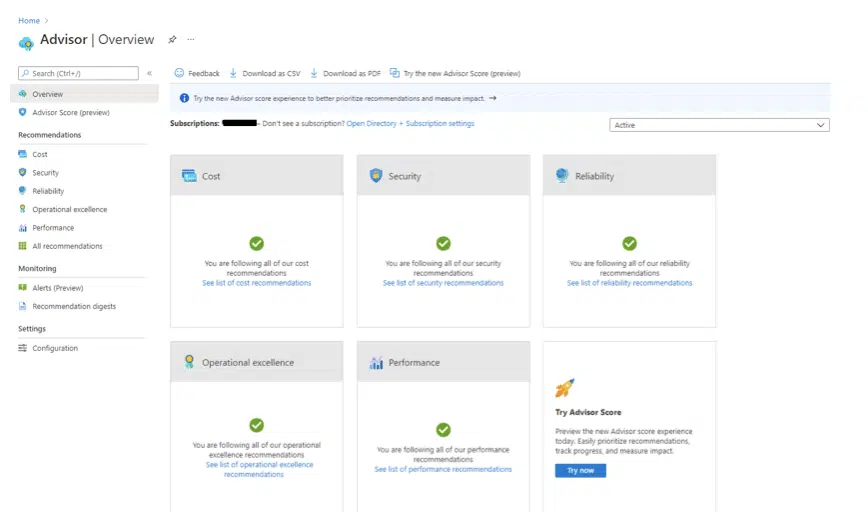Follow the arrow at end of info banner

[x=493, y=98]
